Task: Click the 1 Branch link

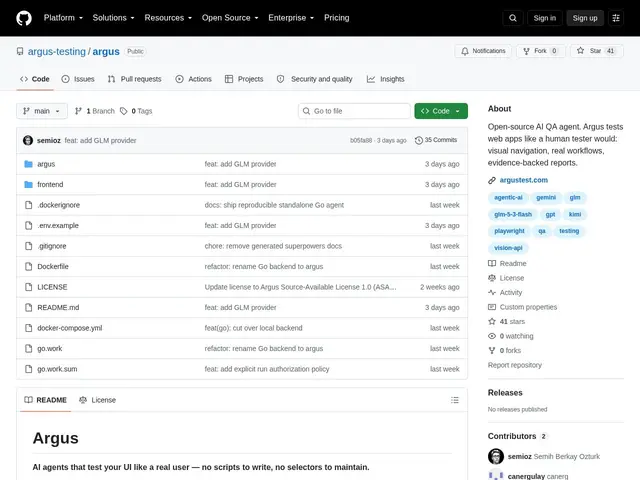Action: click(x=95, y=111)
